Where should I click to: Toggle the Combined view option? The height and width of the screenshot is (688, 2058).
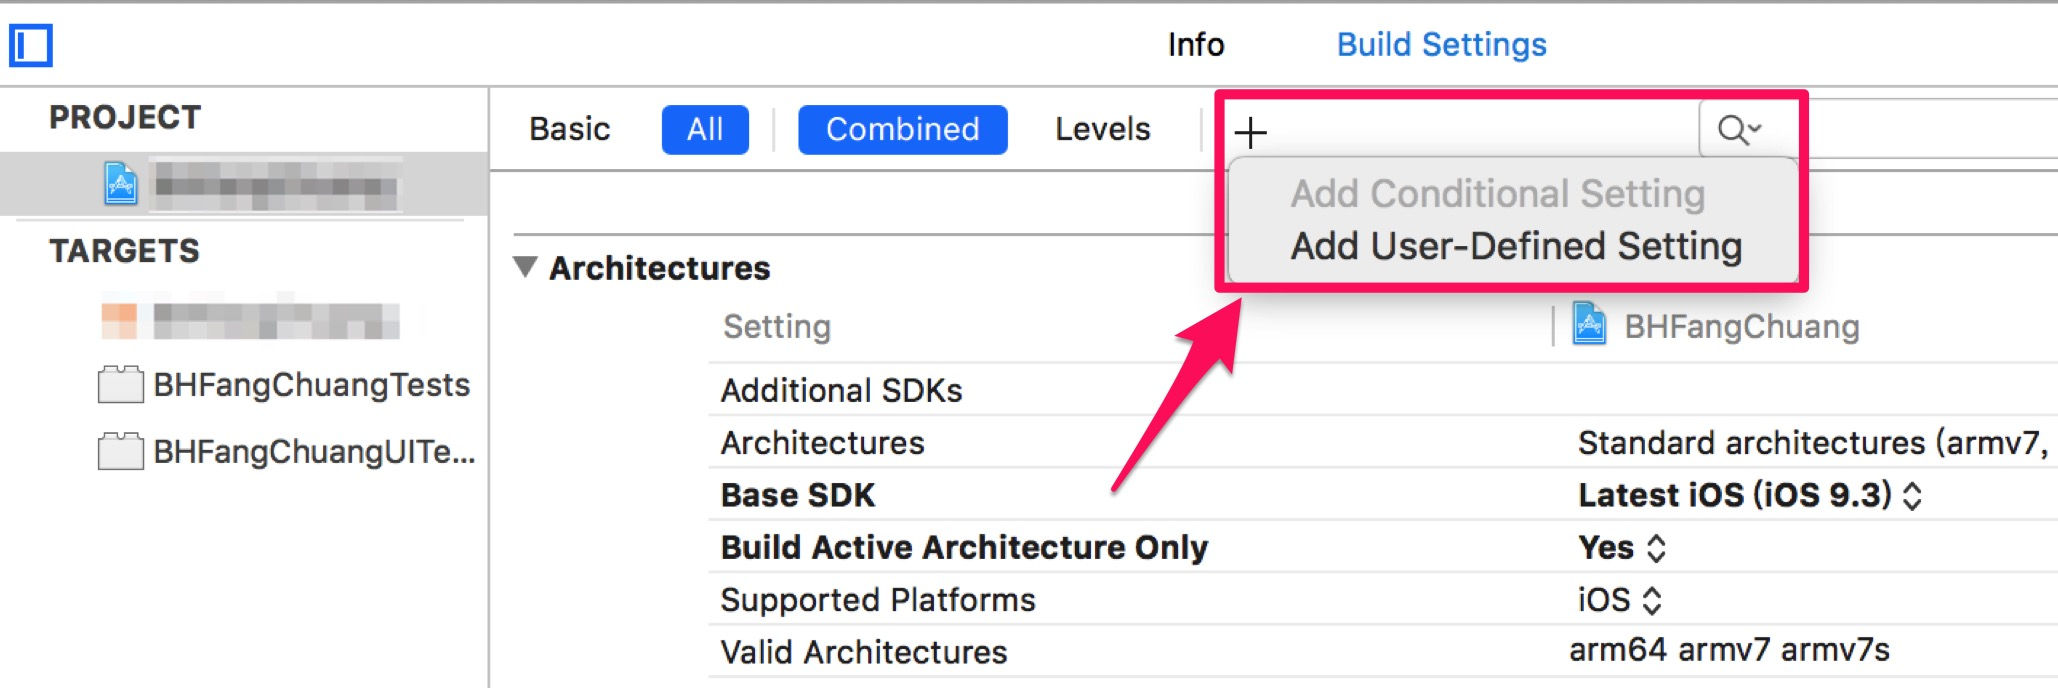(902, 129)
